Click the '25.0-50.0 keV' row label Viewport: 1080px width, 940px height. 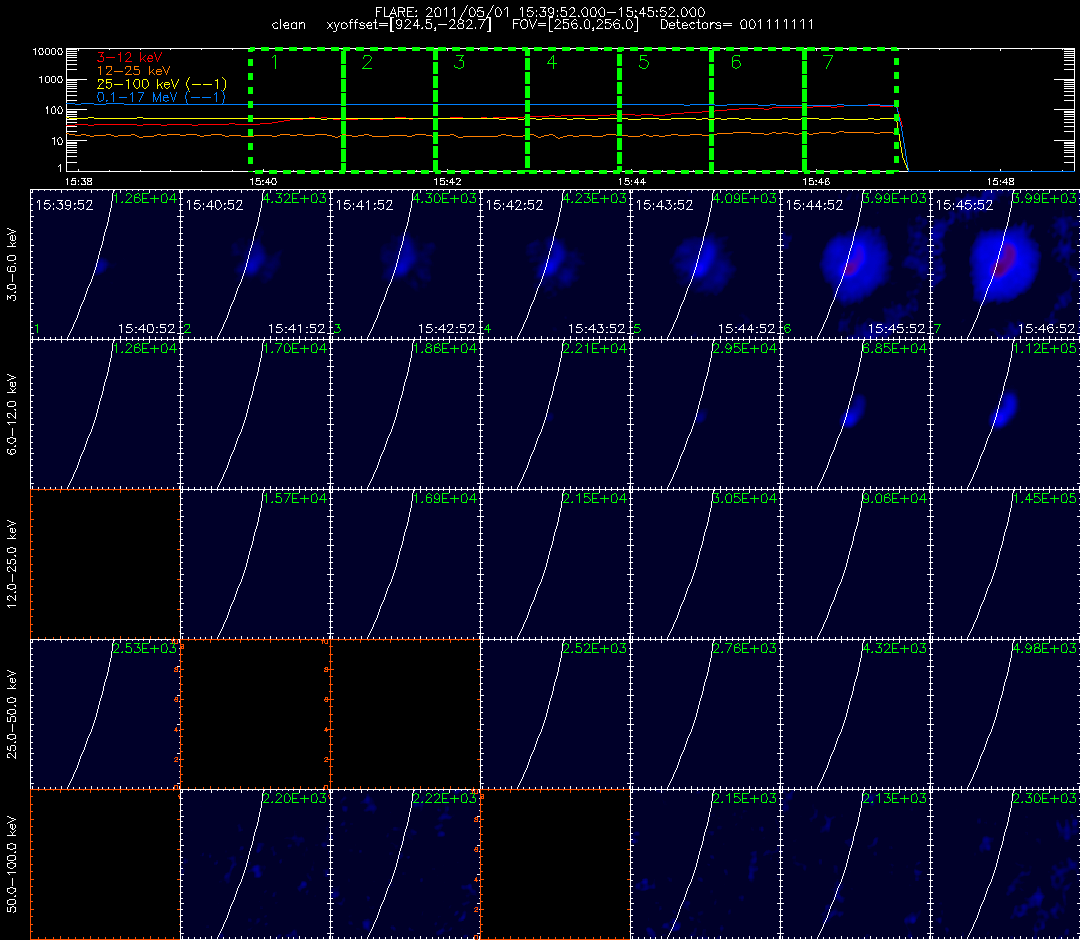tap(12, 715)
